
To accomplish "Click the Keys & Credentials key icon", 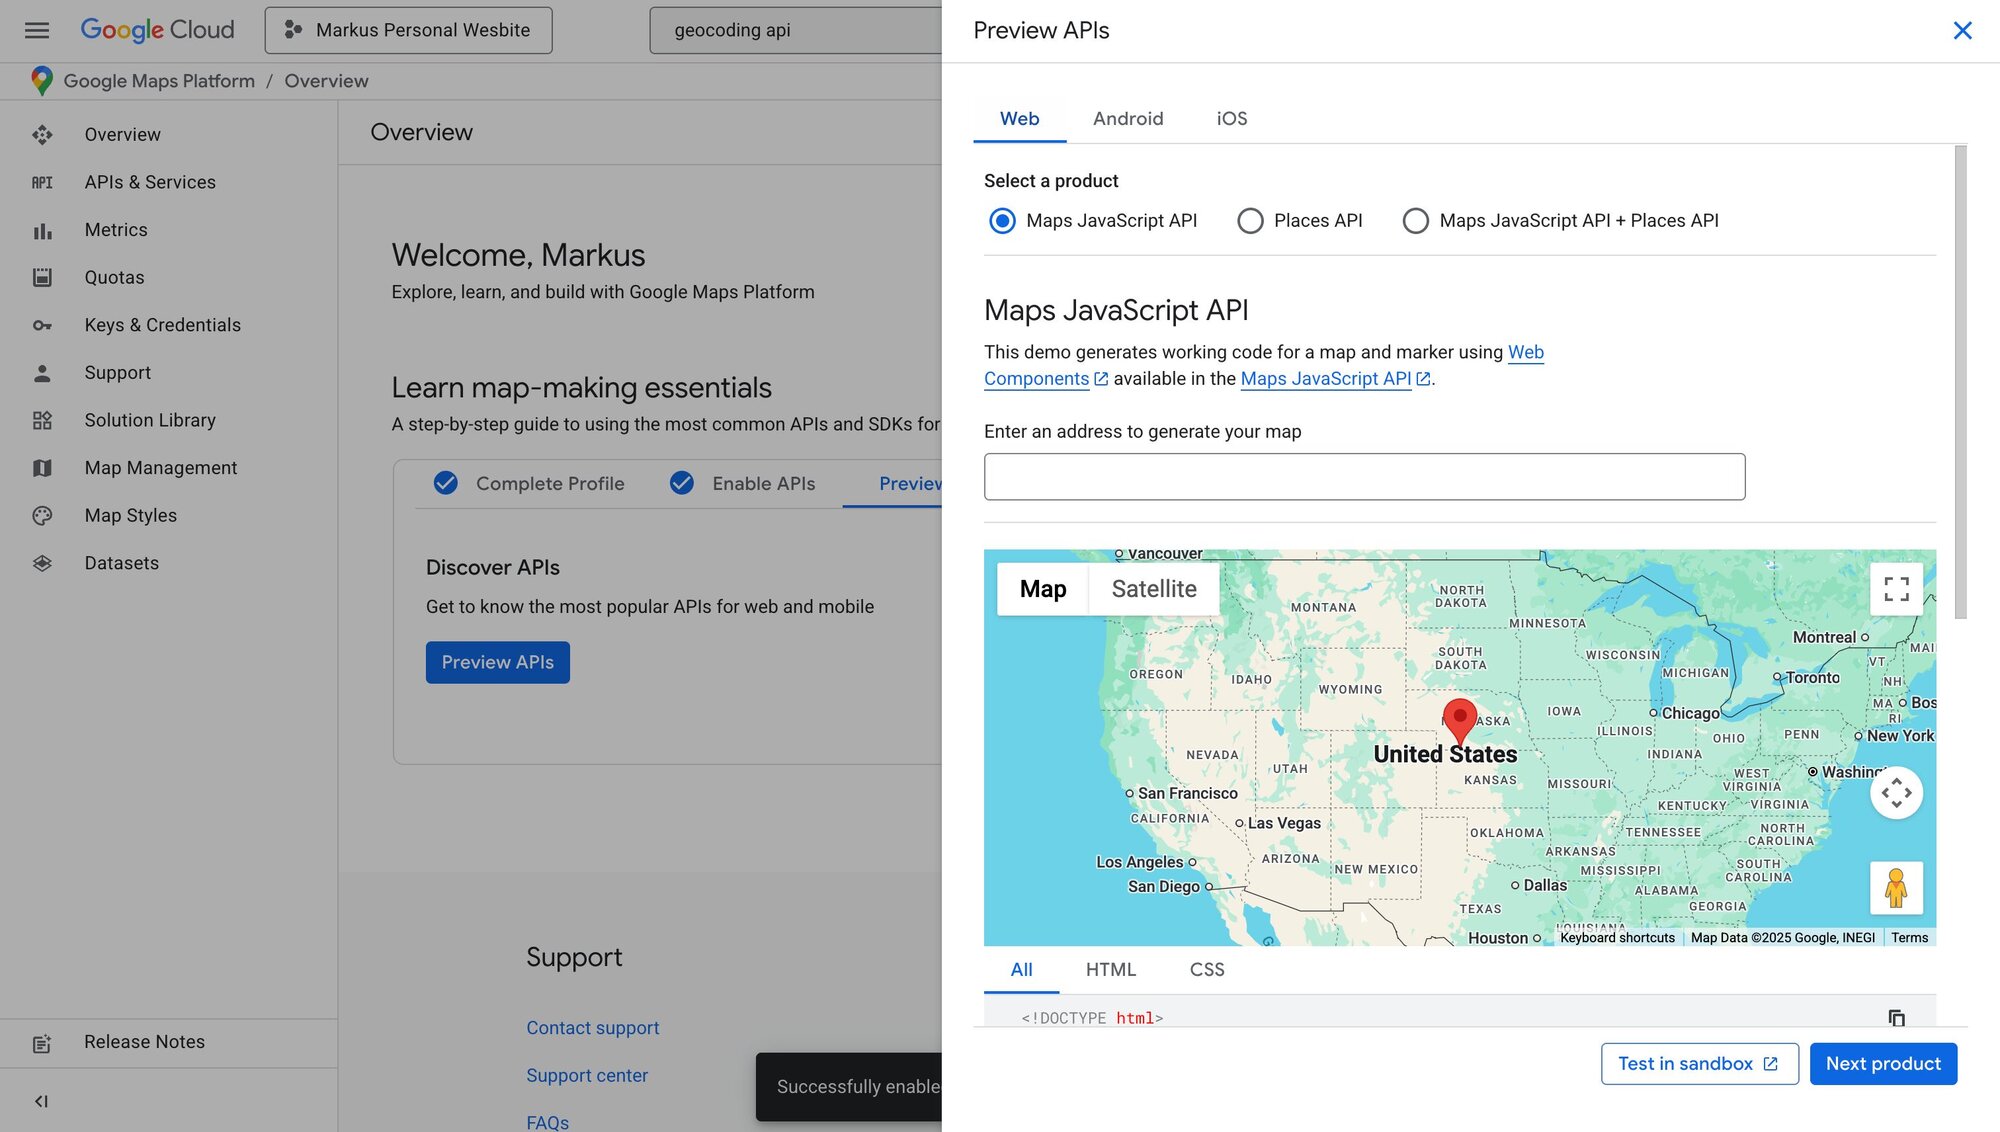I will 42,325.
